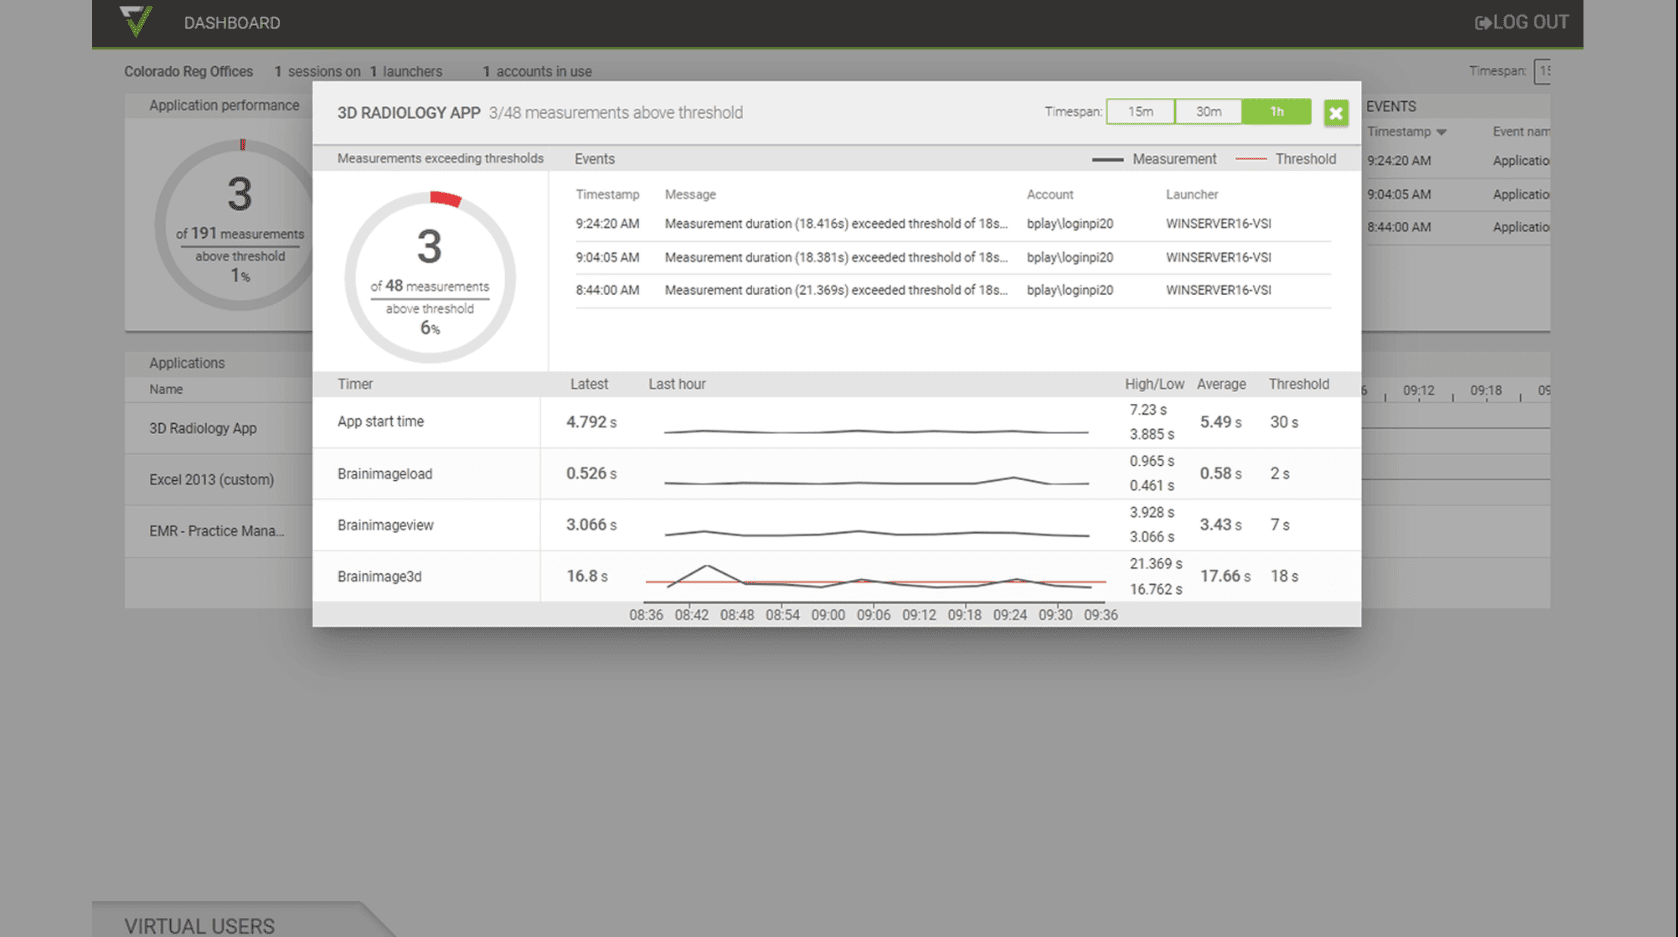The height and width of the screenshot is (937, 1678).
Task: Click the green V logo icon
Action: coord(135,21)
